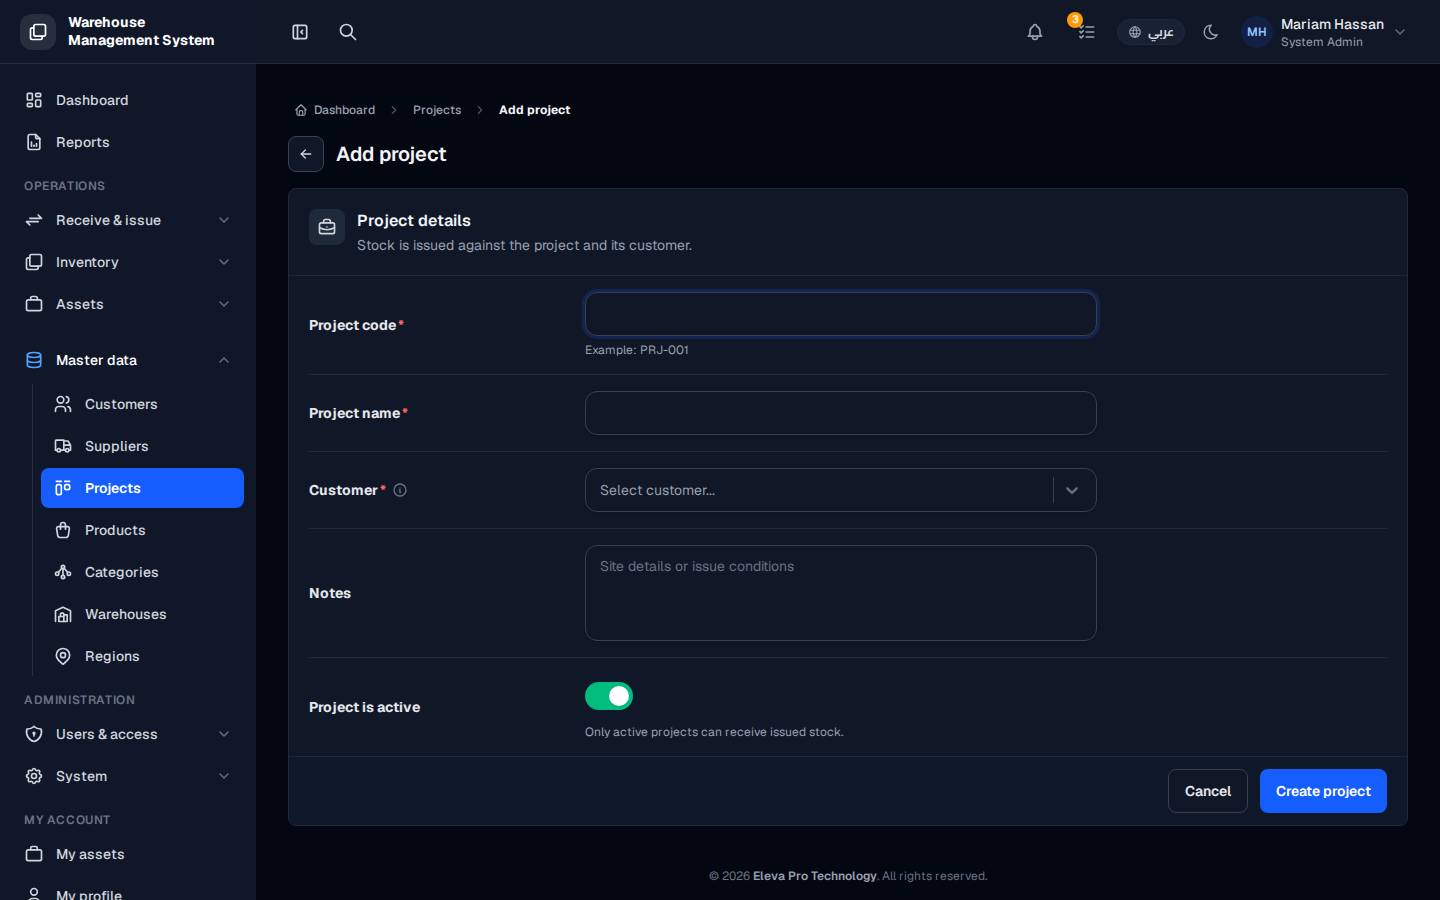1440x900 pixels.
Task: Open Mariam Hassan account menu chevron
Action: (1400, 32)
